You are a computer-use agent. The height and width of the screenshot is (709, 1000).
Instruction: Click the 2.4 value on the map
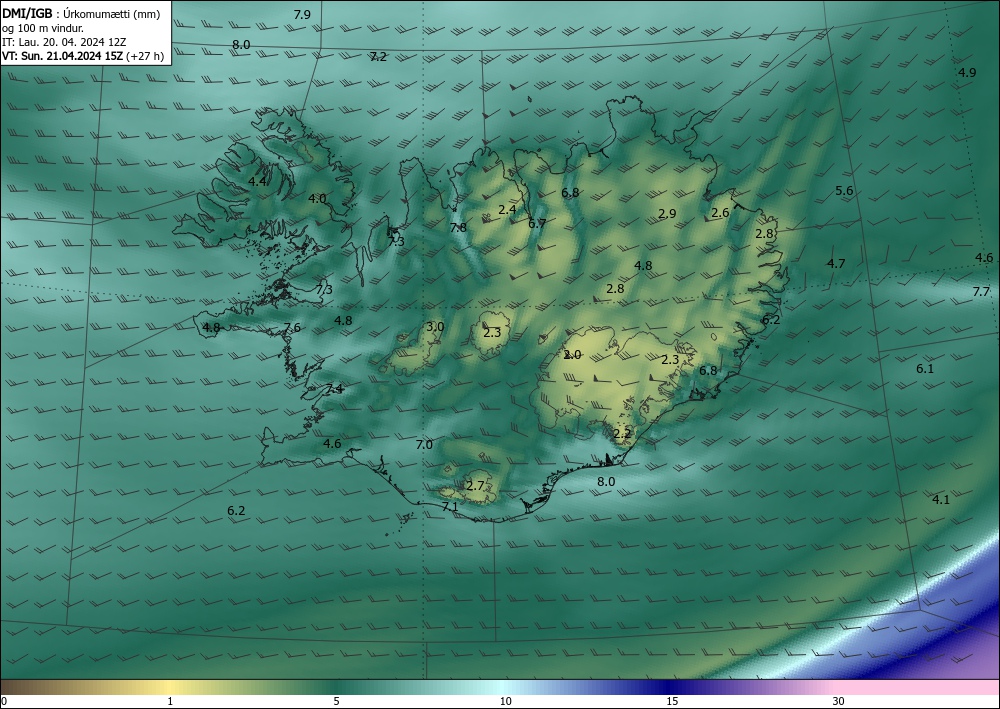coord(507,209)
